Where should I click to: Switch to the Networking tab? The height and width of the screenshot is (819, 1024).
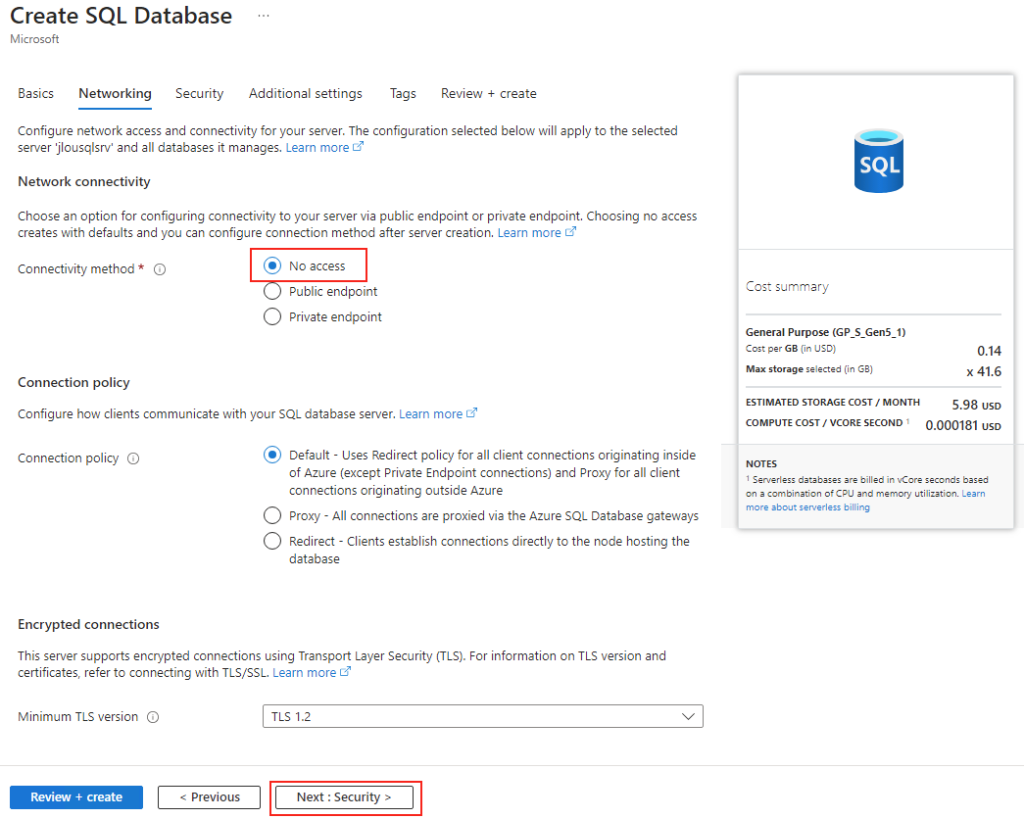[x=115, y=93]
